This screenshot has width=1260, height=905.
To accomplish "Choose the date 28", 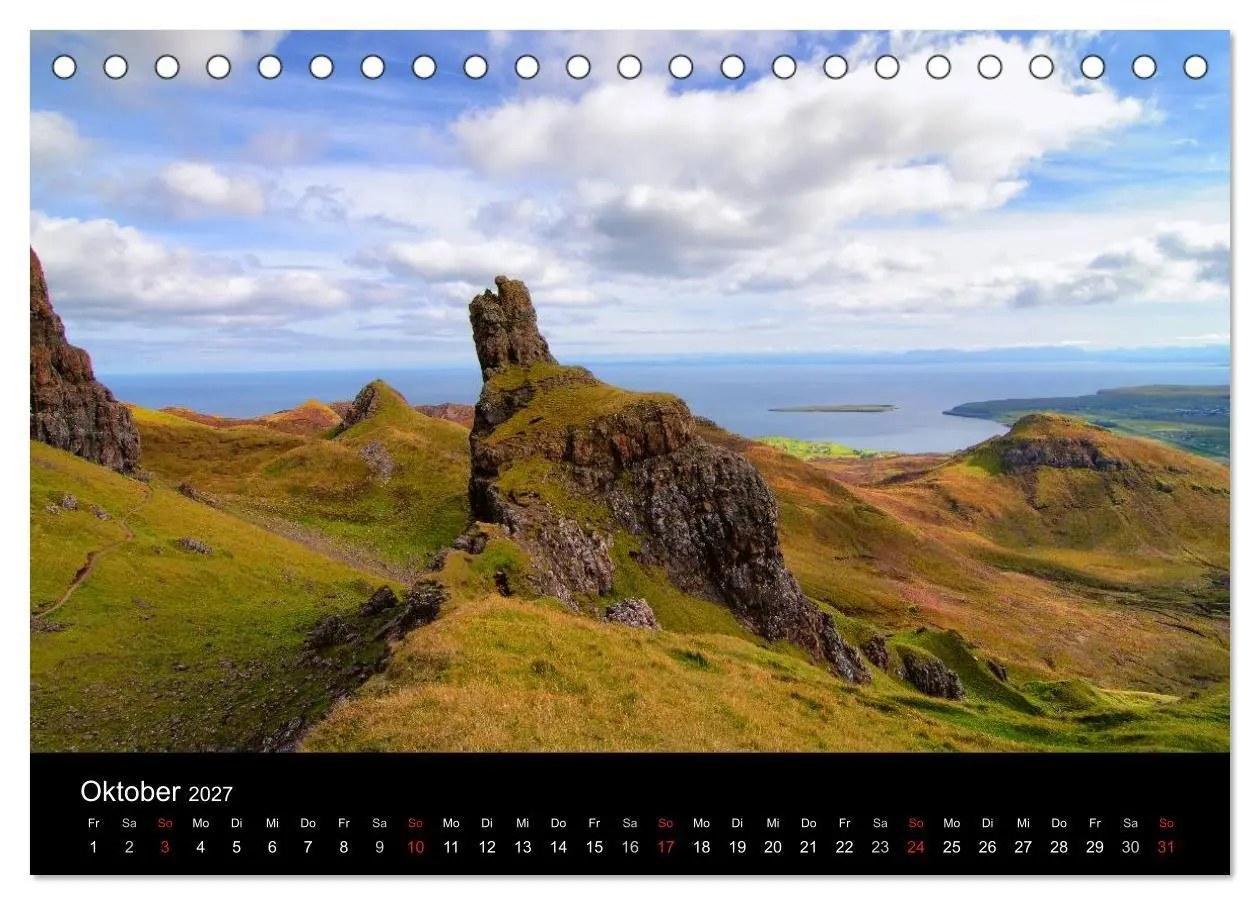I will (x=1059, y=847).
